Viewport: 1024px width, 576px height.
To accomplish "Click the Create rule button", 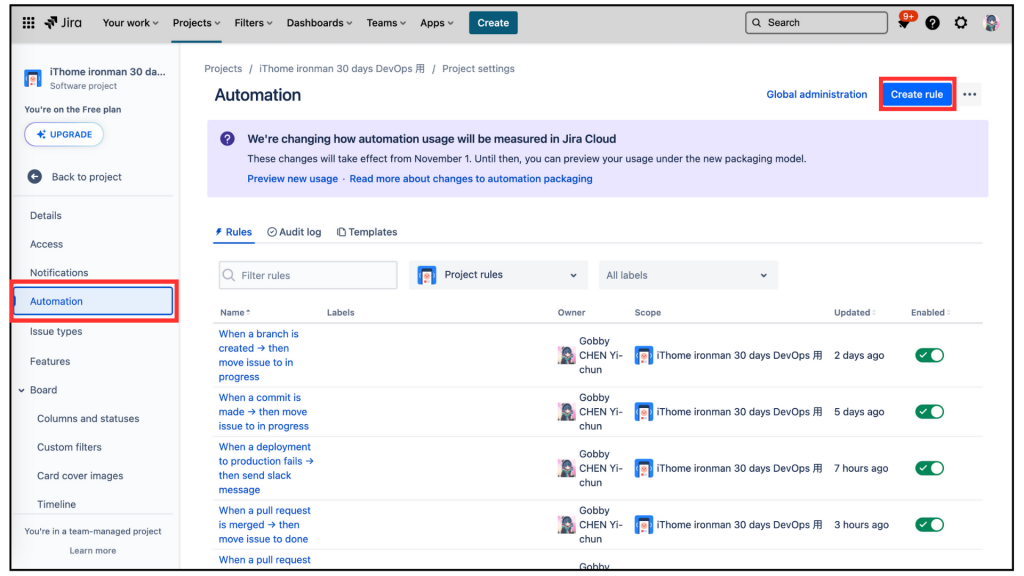I will tap(916, 95).
